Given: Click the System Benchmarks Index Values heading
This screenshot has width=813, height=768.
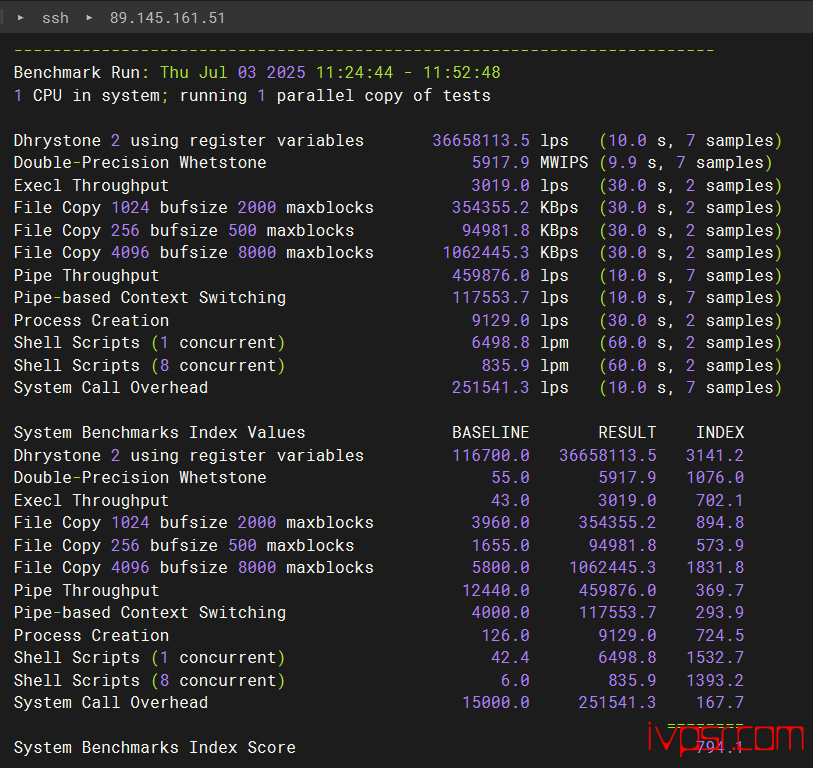Looking at the screenshot, I should [159, 433].
